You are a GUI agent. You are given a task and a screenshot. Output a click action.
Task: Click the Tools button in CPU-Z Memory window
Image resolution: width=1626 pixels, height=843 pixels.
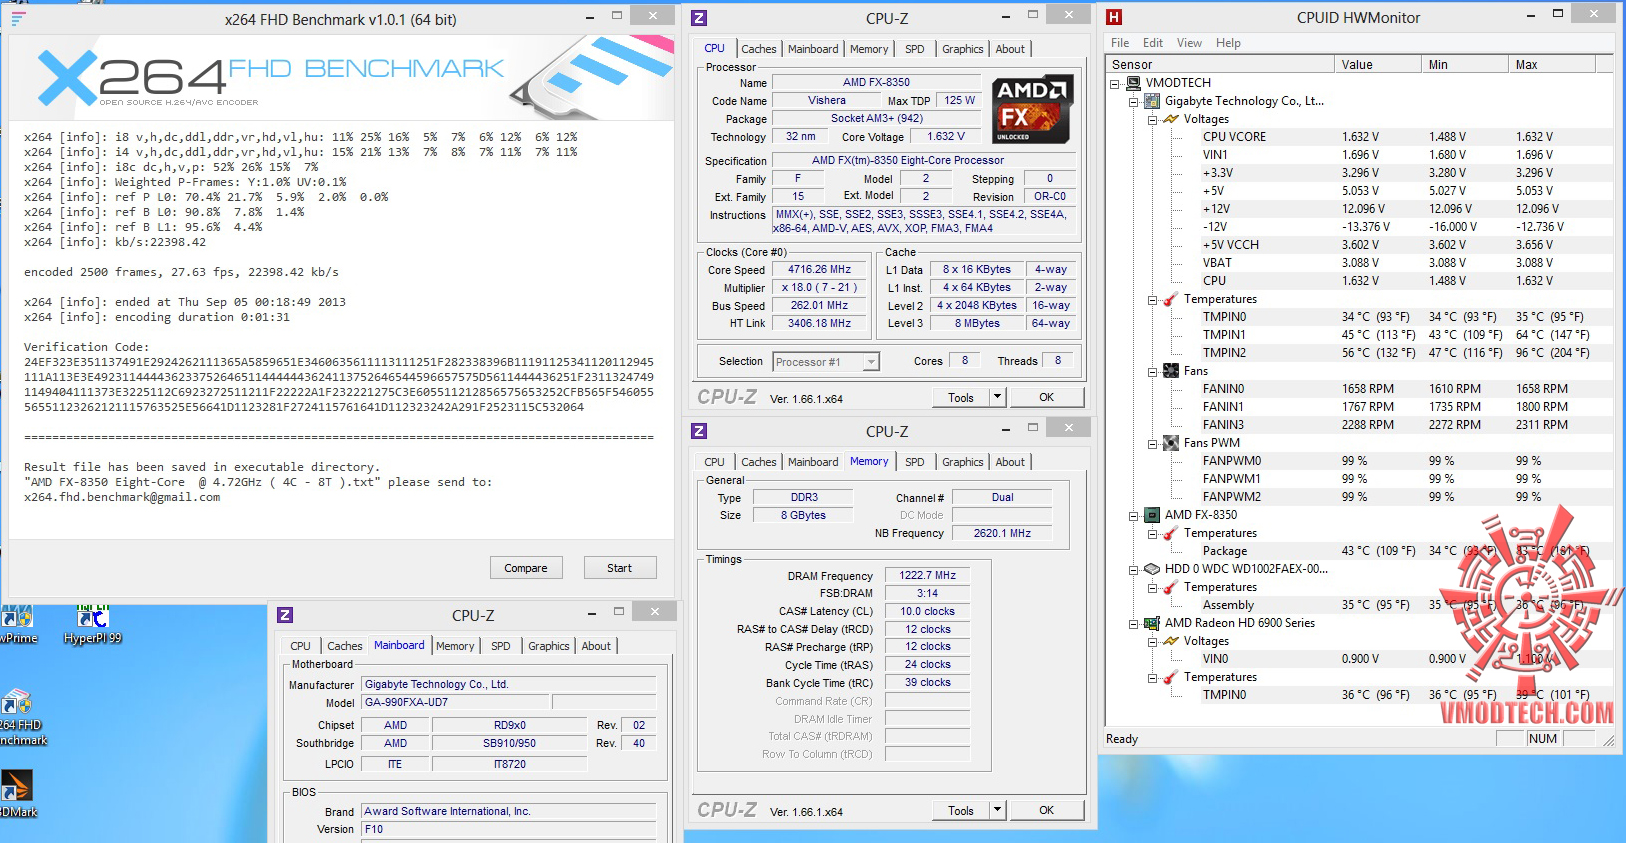tap(961, 810)
